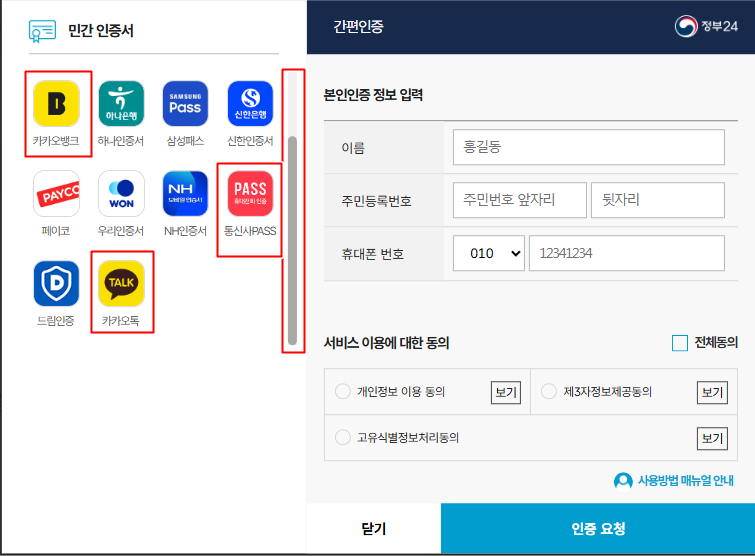Click the 주민등록번호 label
The height and width of the screenshot is (556, 755).
point(376,201)
